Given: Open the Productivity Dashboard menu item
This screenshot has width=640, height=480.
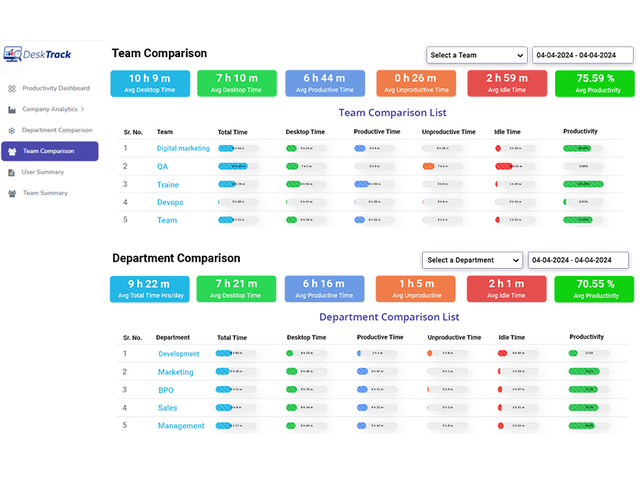Looking at the screenshot, I should 55,88.
